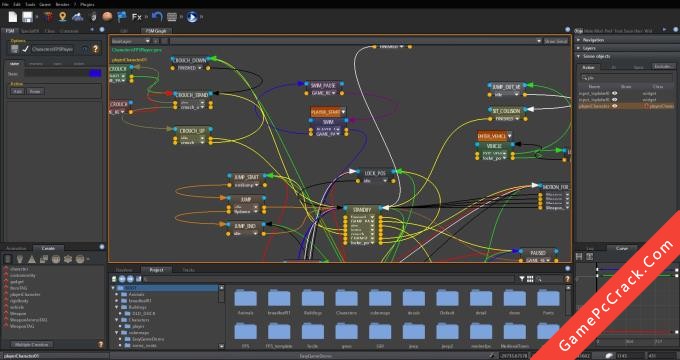Click the Multiple Creation button

point(31,344)
